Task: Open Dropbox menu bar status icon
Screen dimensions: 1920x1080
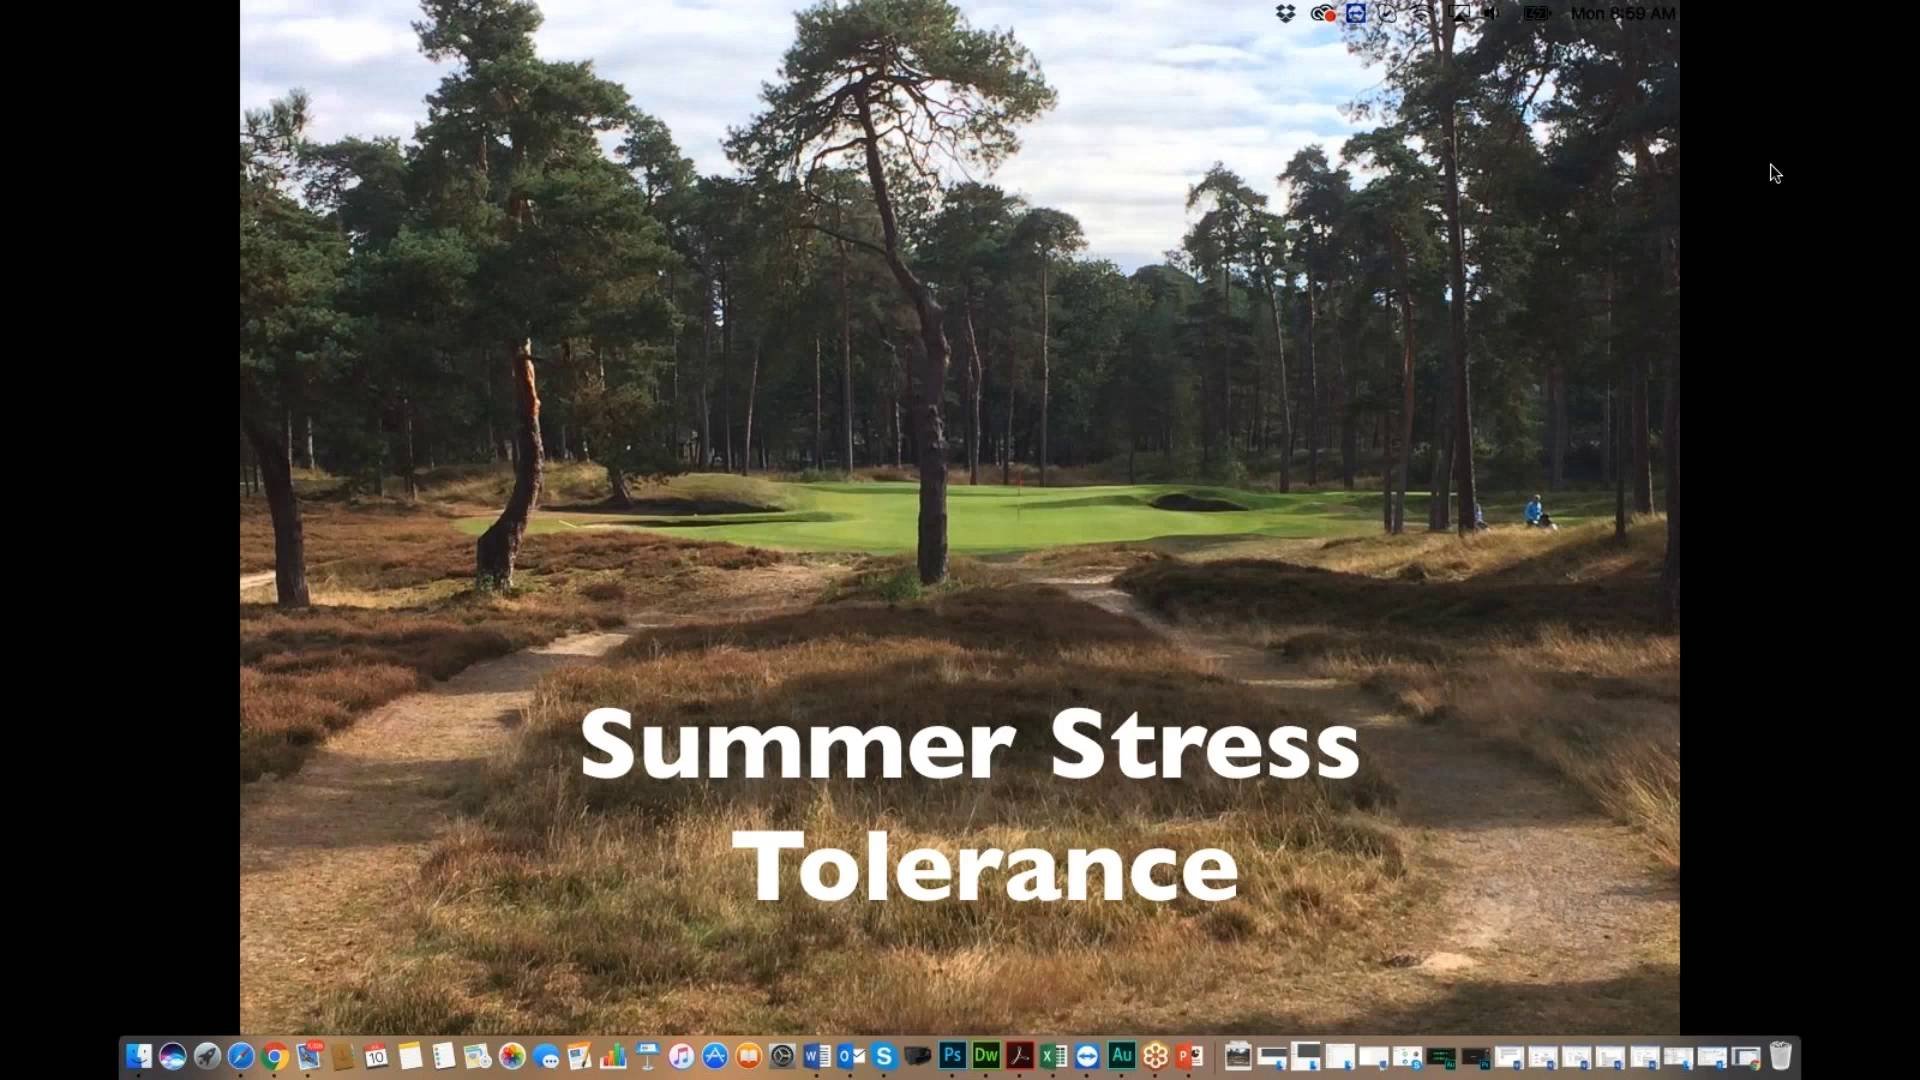Action: (x=1286, y=13)
